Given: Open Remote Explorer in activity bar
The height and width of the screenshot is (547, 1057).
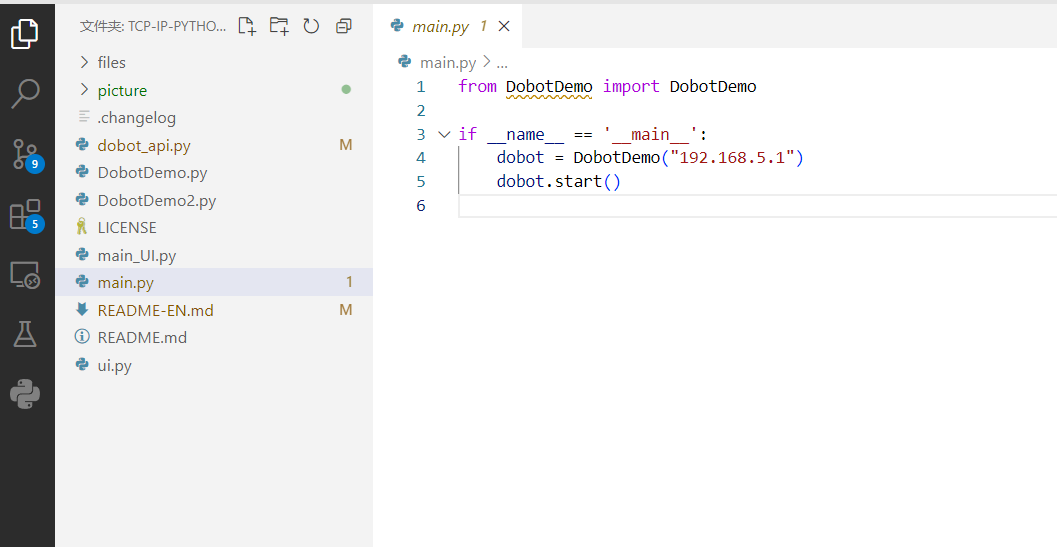Looking at the screenshot, I should click(x=25, y=275).
